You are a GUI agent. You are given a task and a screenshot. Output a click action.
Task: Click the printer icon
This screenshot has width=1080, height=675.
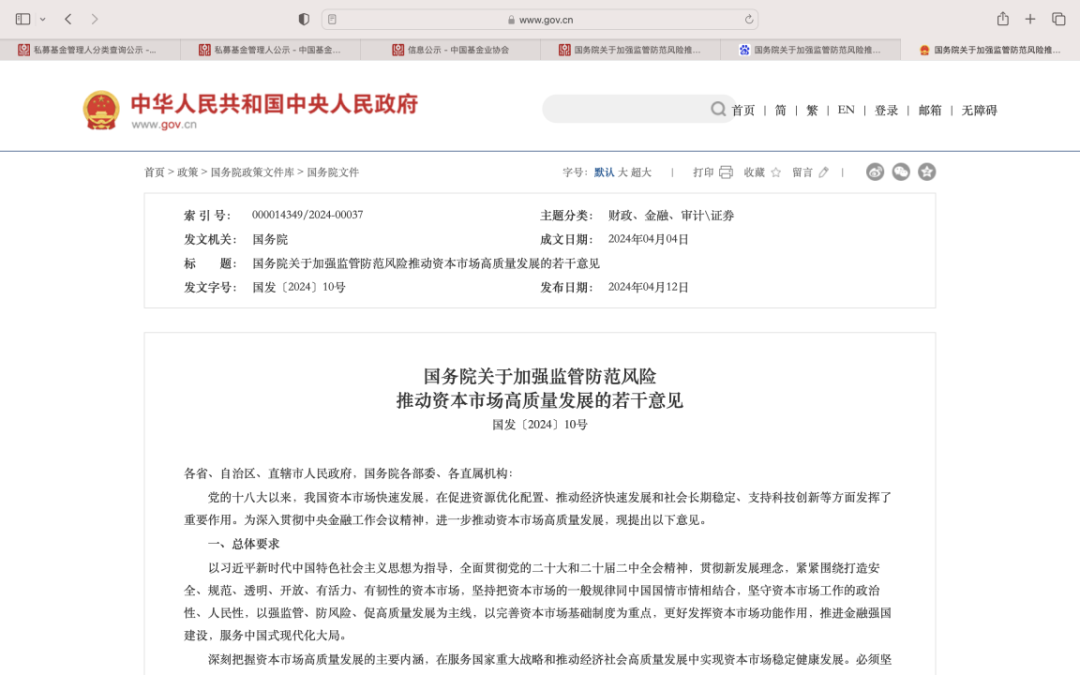726,172
